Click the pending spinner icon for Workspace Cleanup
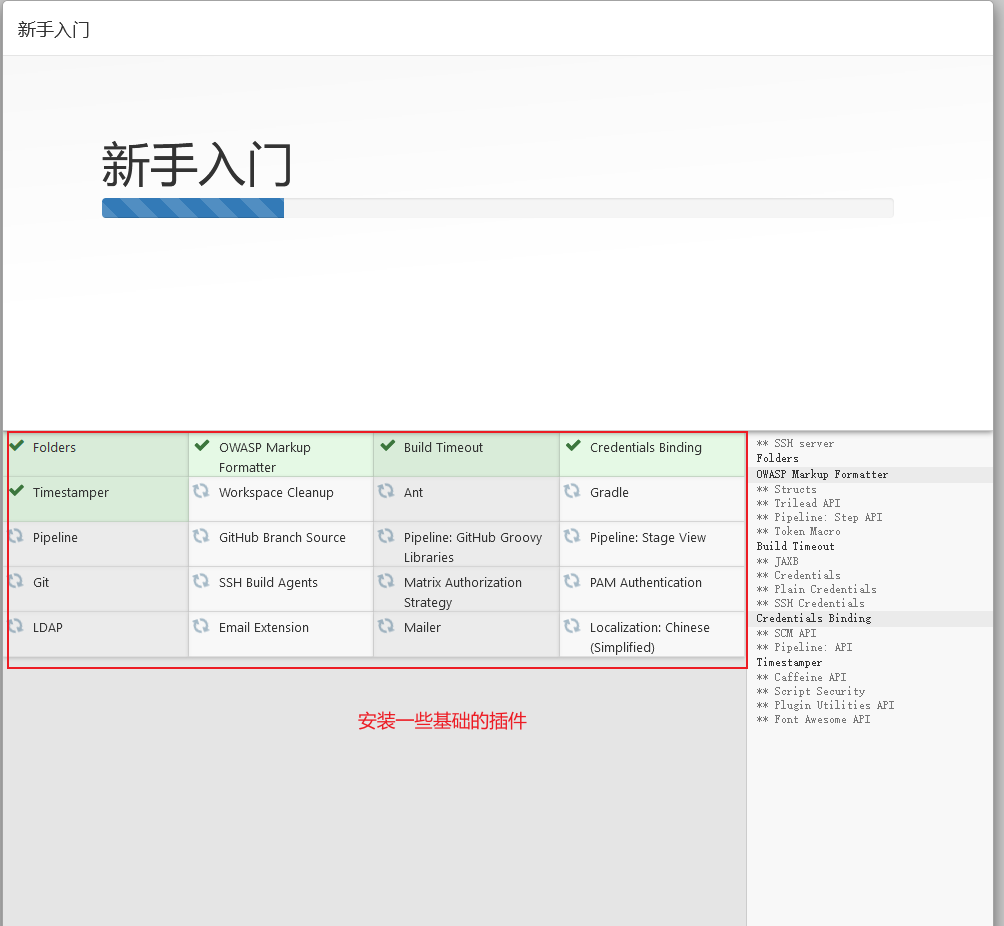1004x926 pixels. 201,491
